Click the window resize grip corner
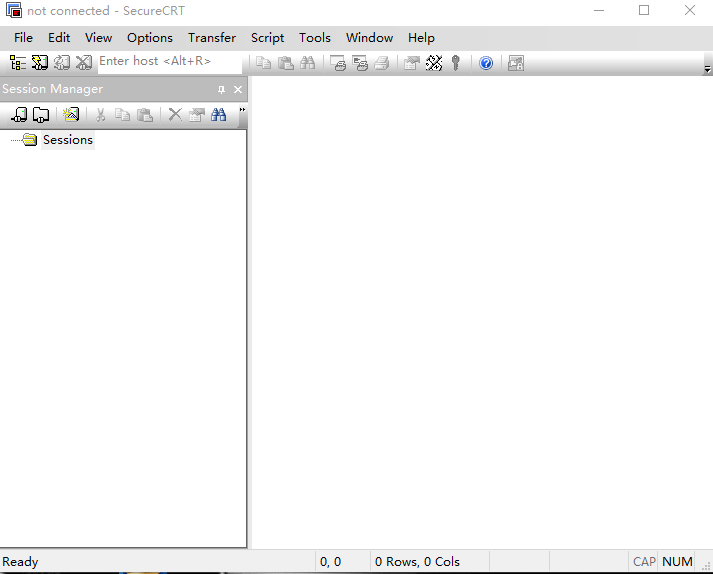 (706, 566)
